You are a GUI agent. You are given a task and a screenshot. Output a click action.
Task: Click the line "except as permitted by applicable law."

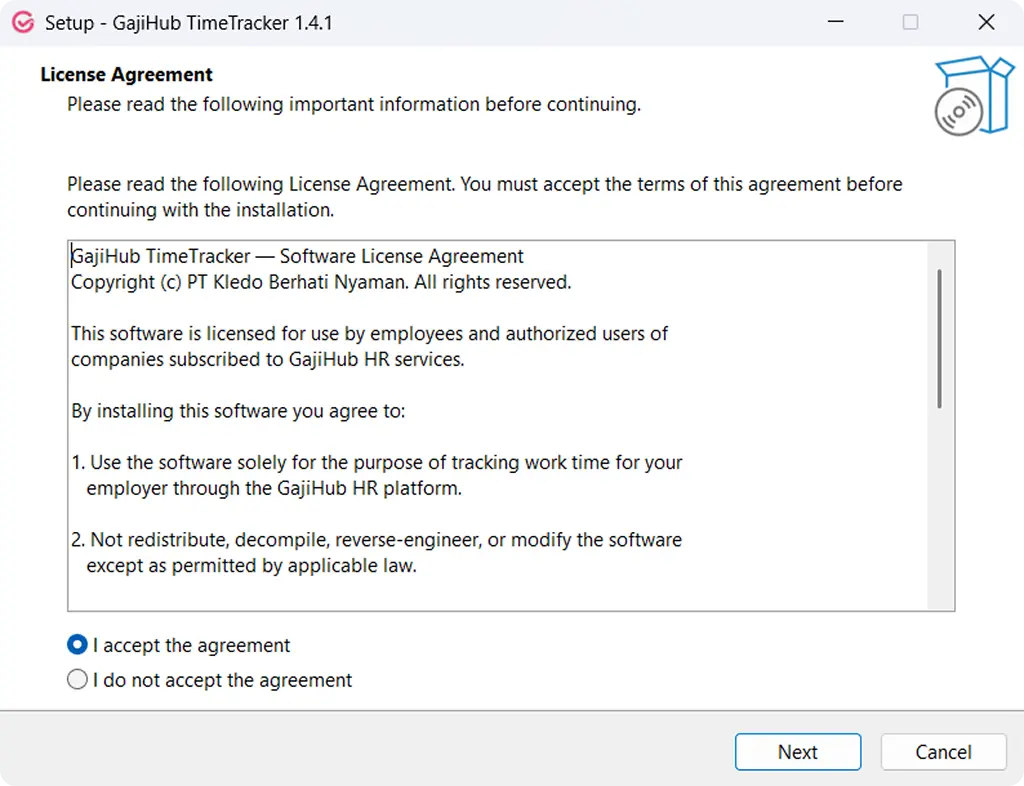(251, 565)
